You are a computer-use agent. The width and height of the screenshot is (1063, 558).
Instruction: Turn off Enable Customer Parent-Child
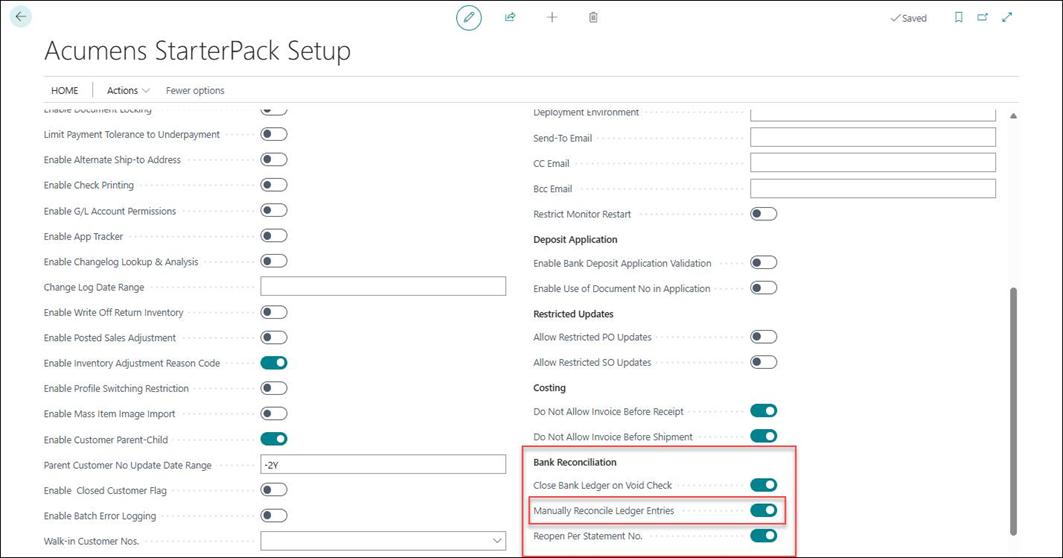(274, 439)
